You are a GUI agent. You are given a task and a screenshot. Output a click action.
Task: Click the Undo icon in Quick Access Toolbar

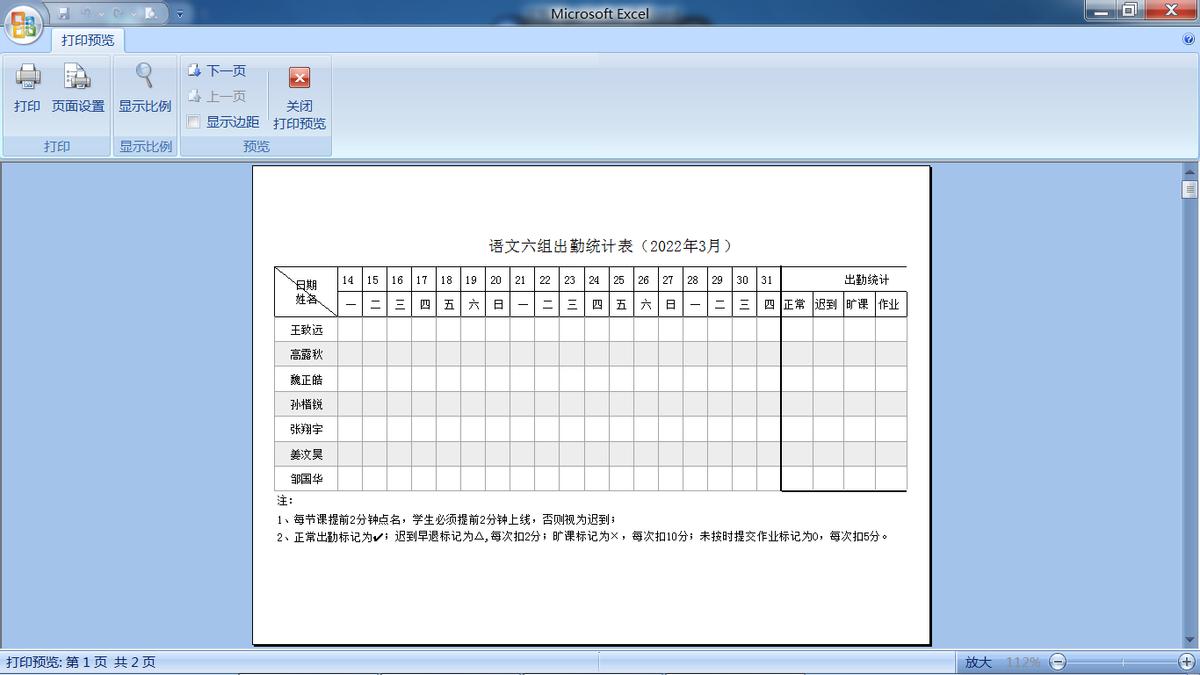click(86, 12)
